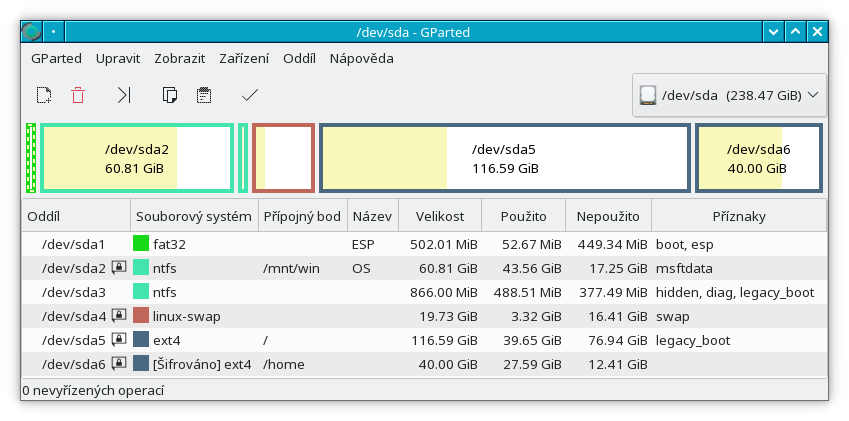Click the green fat32 color swatch of /dev/sda1

pos(141,244)
